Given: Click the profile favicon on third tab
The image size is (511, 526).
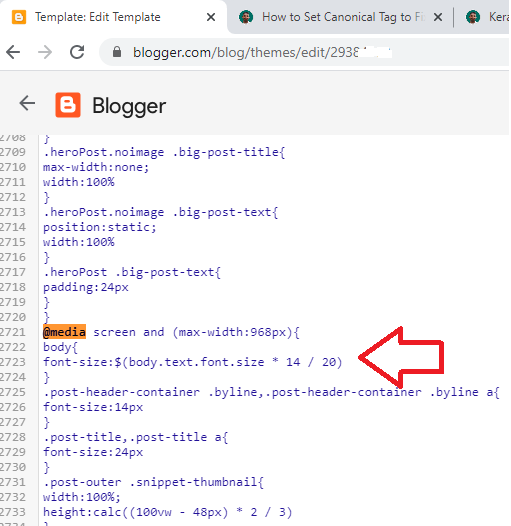Looking at the screenshot, I should [x=473, y=17].
